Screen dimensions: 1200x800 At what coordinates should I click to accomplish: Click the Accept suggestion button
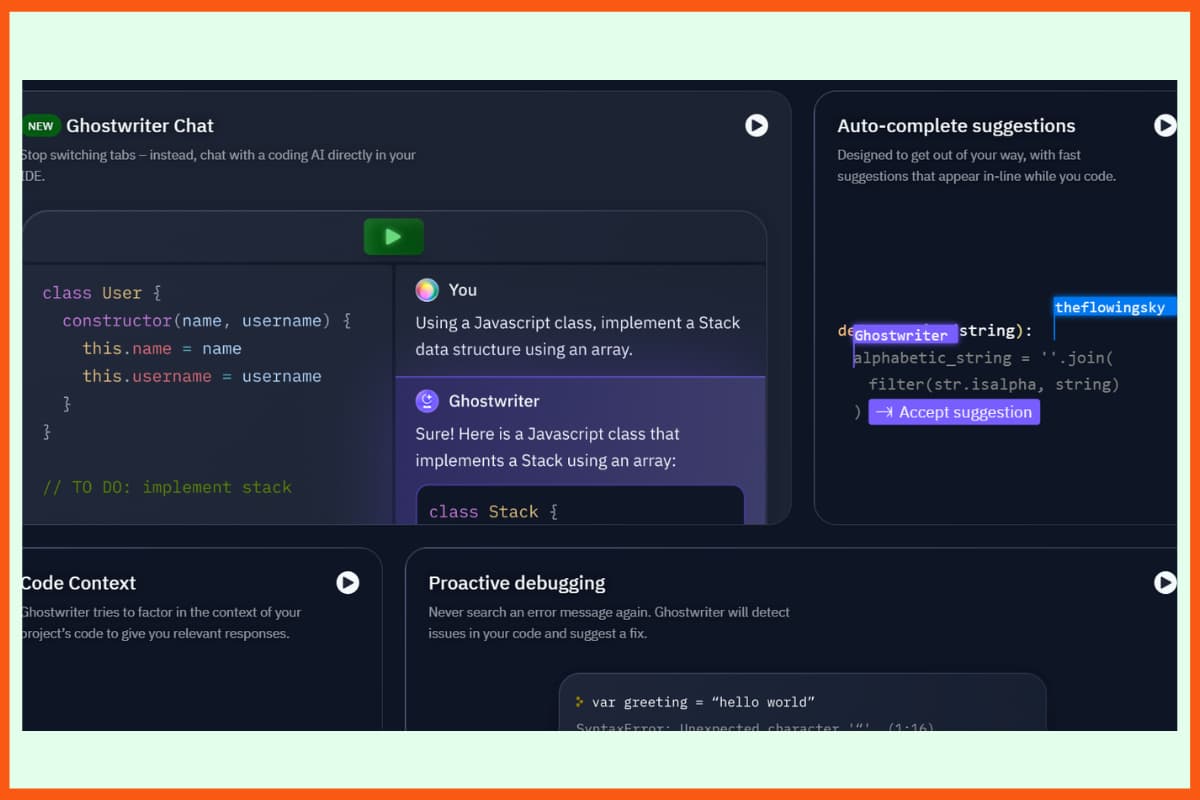954,412
